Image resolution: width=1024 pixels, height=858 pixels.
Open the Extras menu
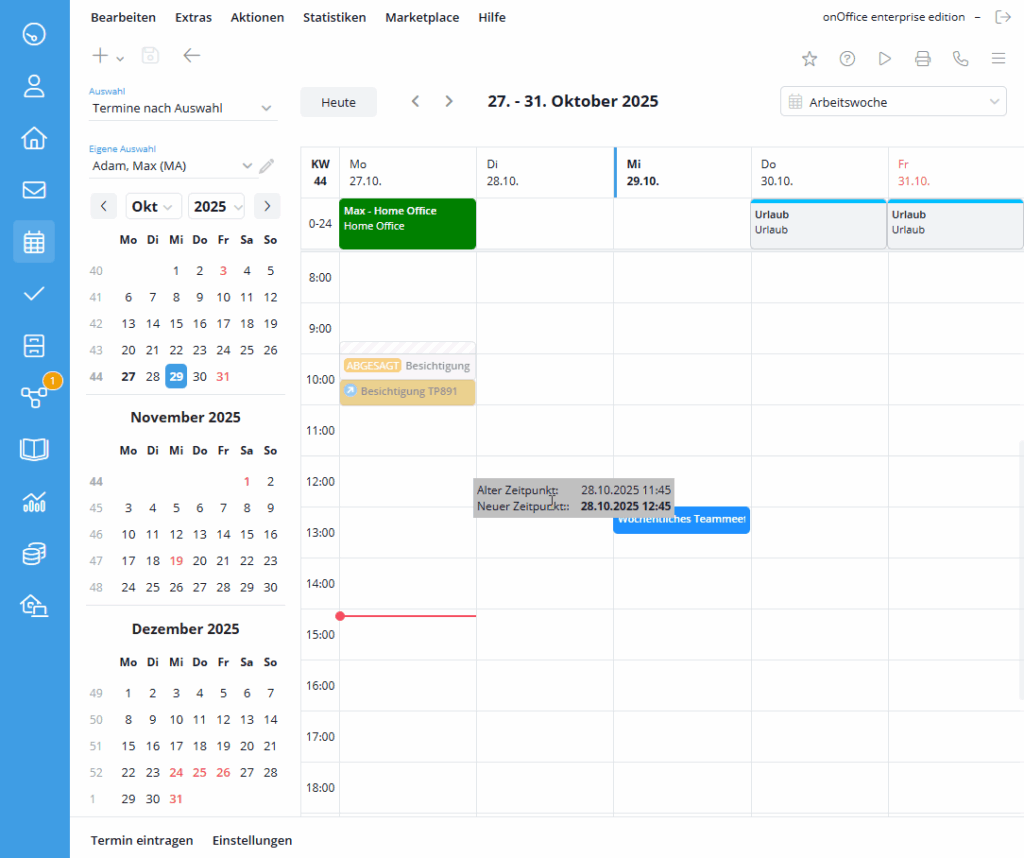pyautogui.click(x=193, y=17)
